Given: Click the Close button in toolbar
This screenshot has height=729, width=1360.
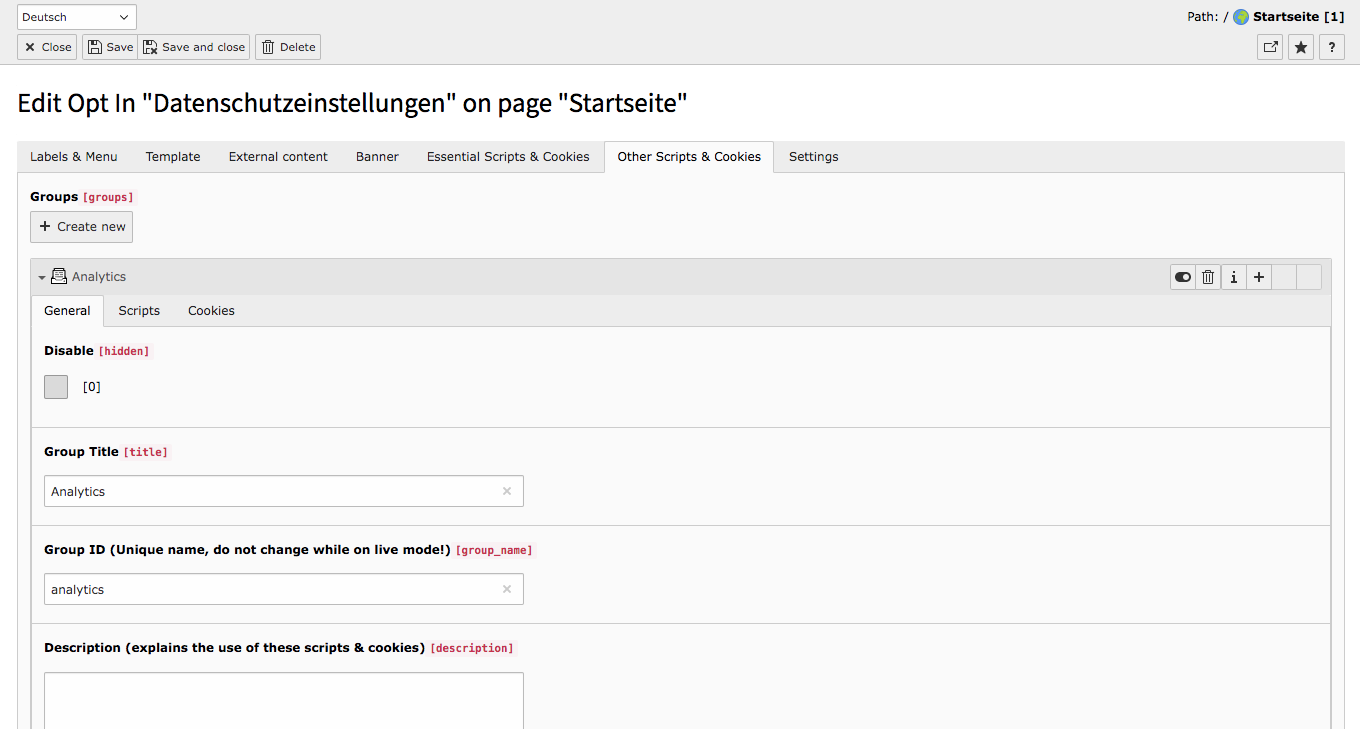Looking at the screenshot, I should click(x=47, y=47).
